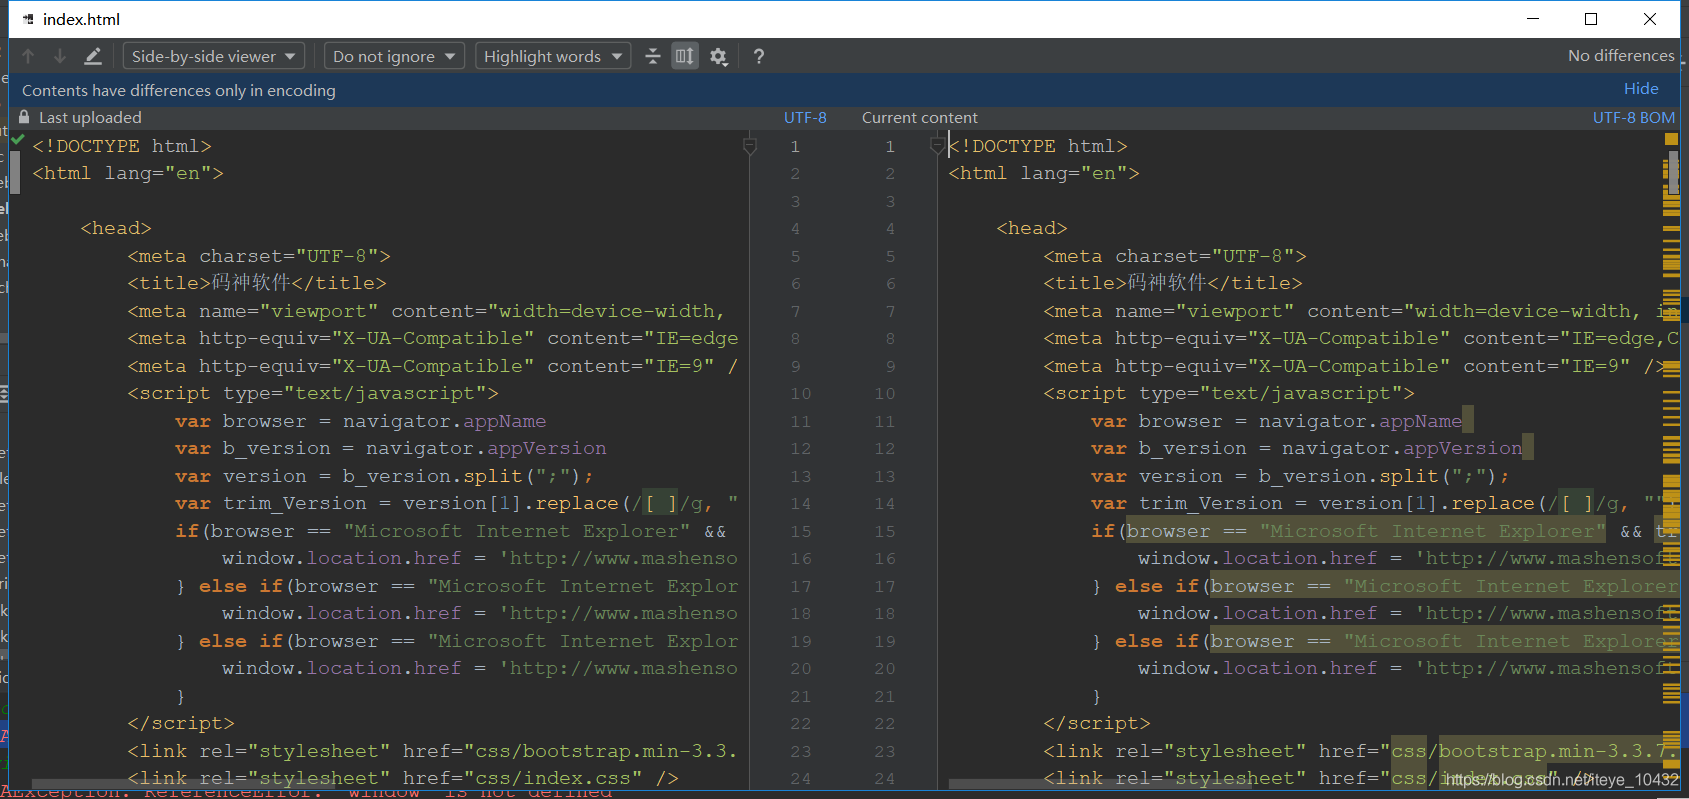This screenshot has width=1689, height=799.
Task: Click 'var b_version' line in left pane
Action: click(x=390, y=448)
